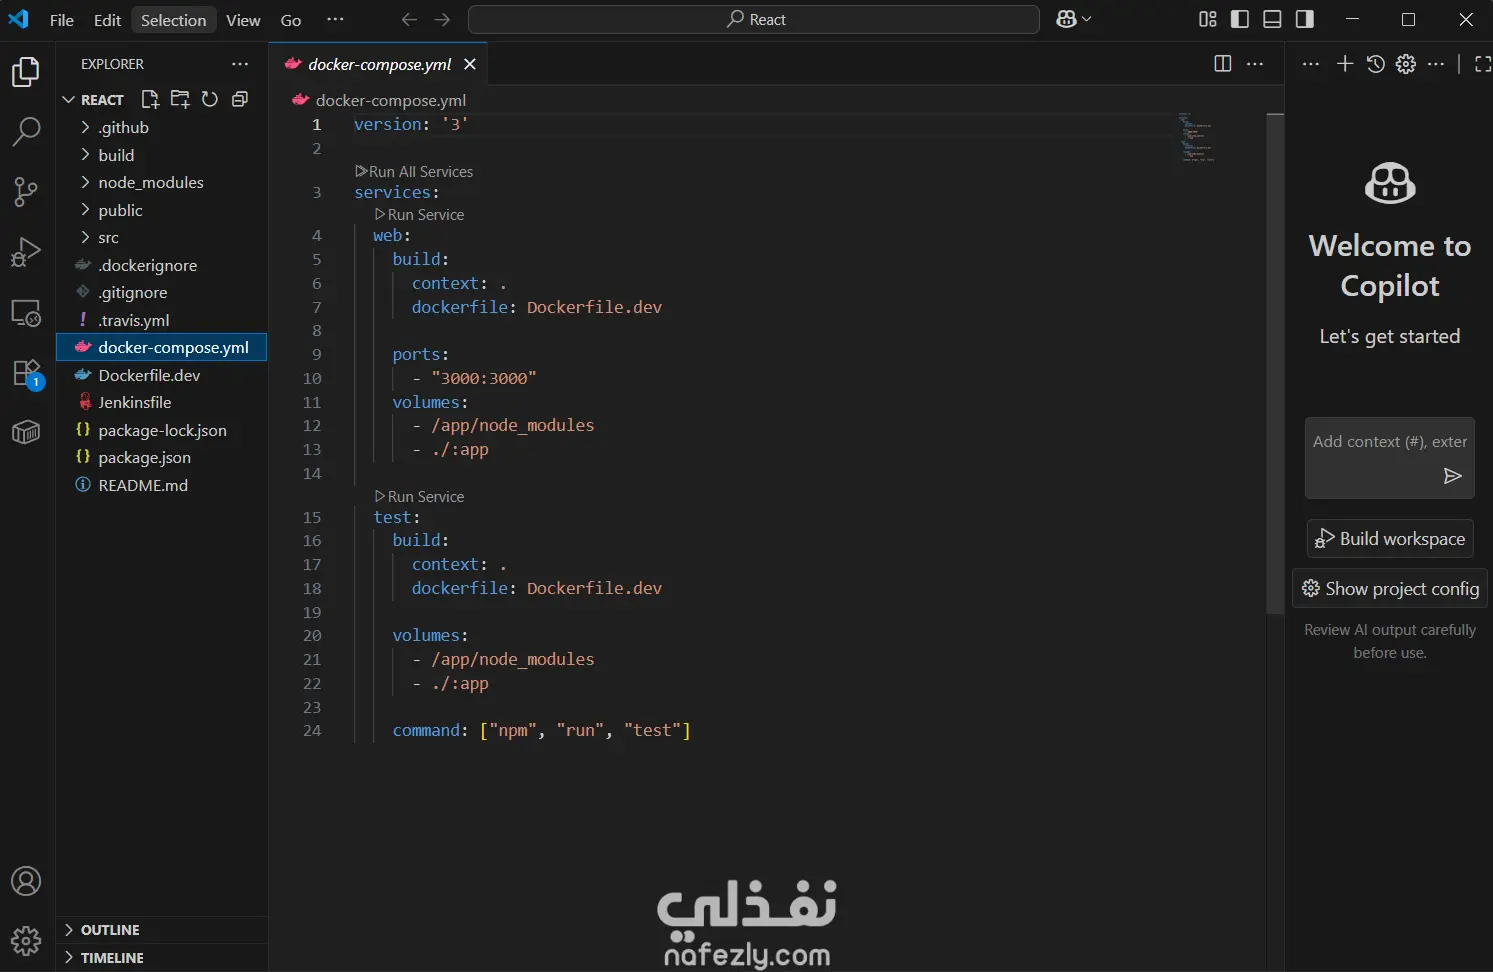Open Copilot chat settings gear
1493x972 pixels.
click(1406, 64)
